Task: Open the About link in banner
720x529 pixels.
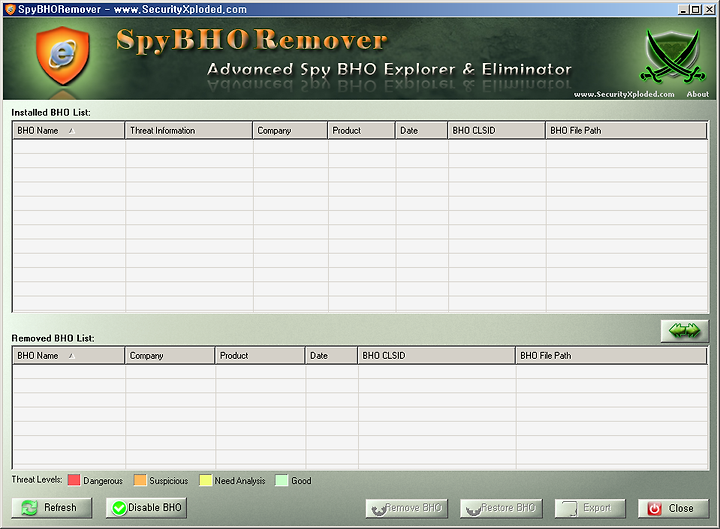Action: coord(698,94)
